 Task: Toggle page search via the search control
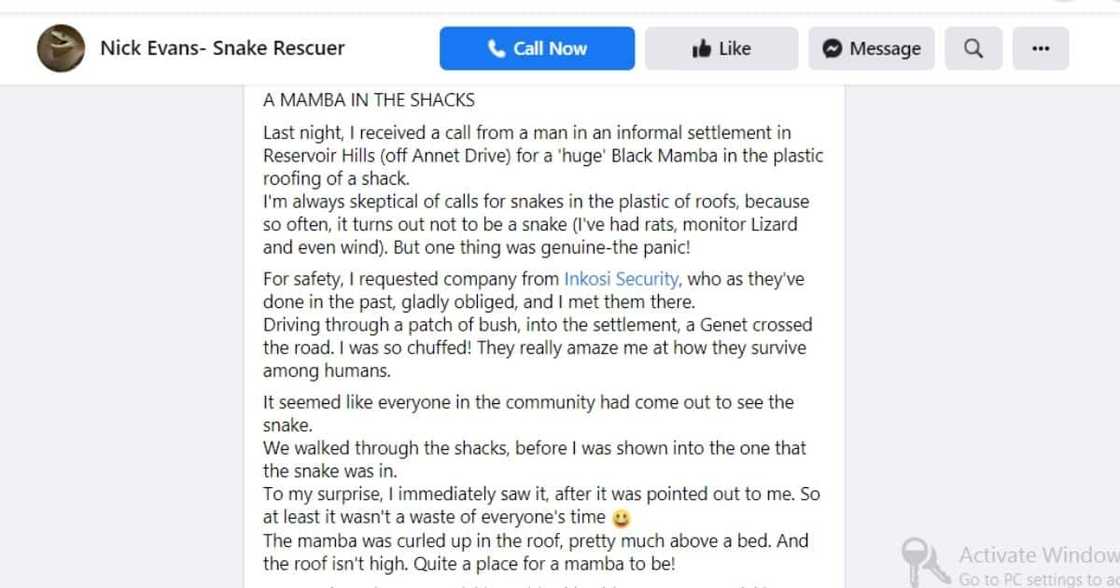pos(972,47)
